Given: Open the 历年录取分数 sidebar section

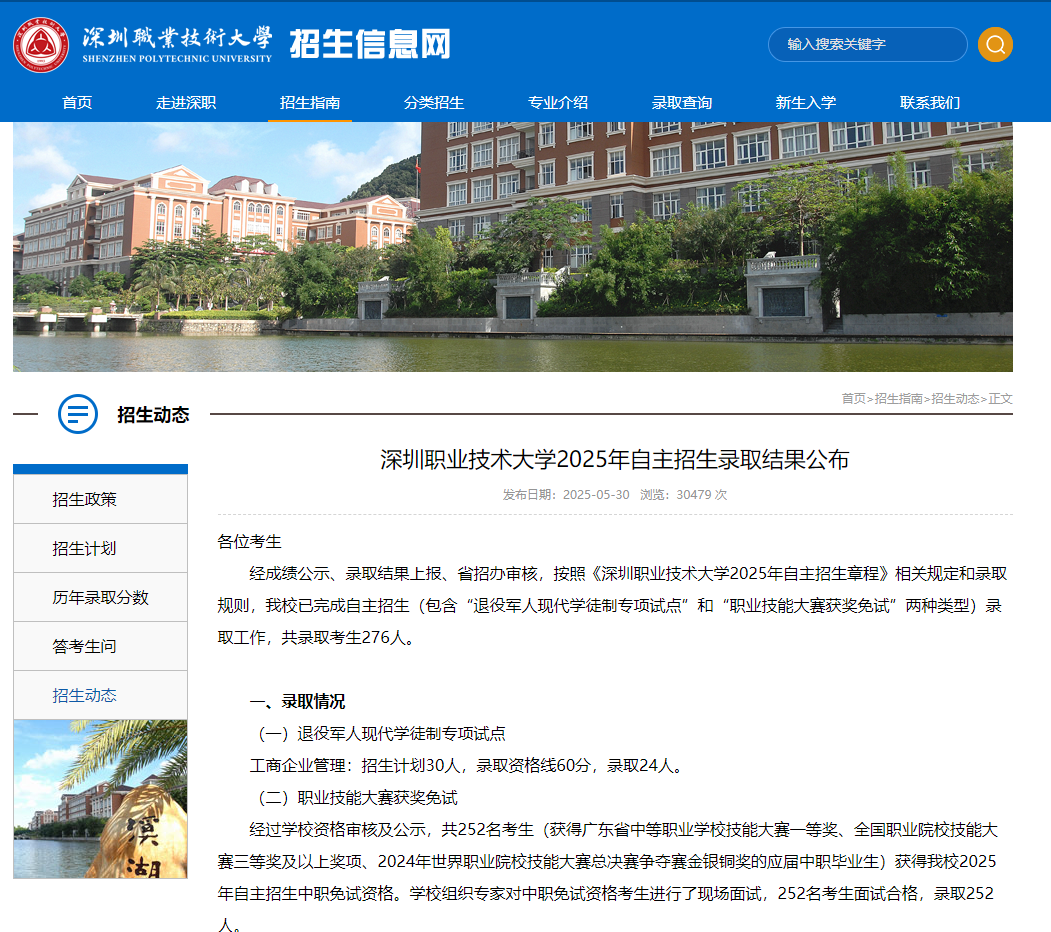Looking at the screenshot, I should click(100, 596).
